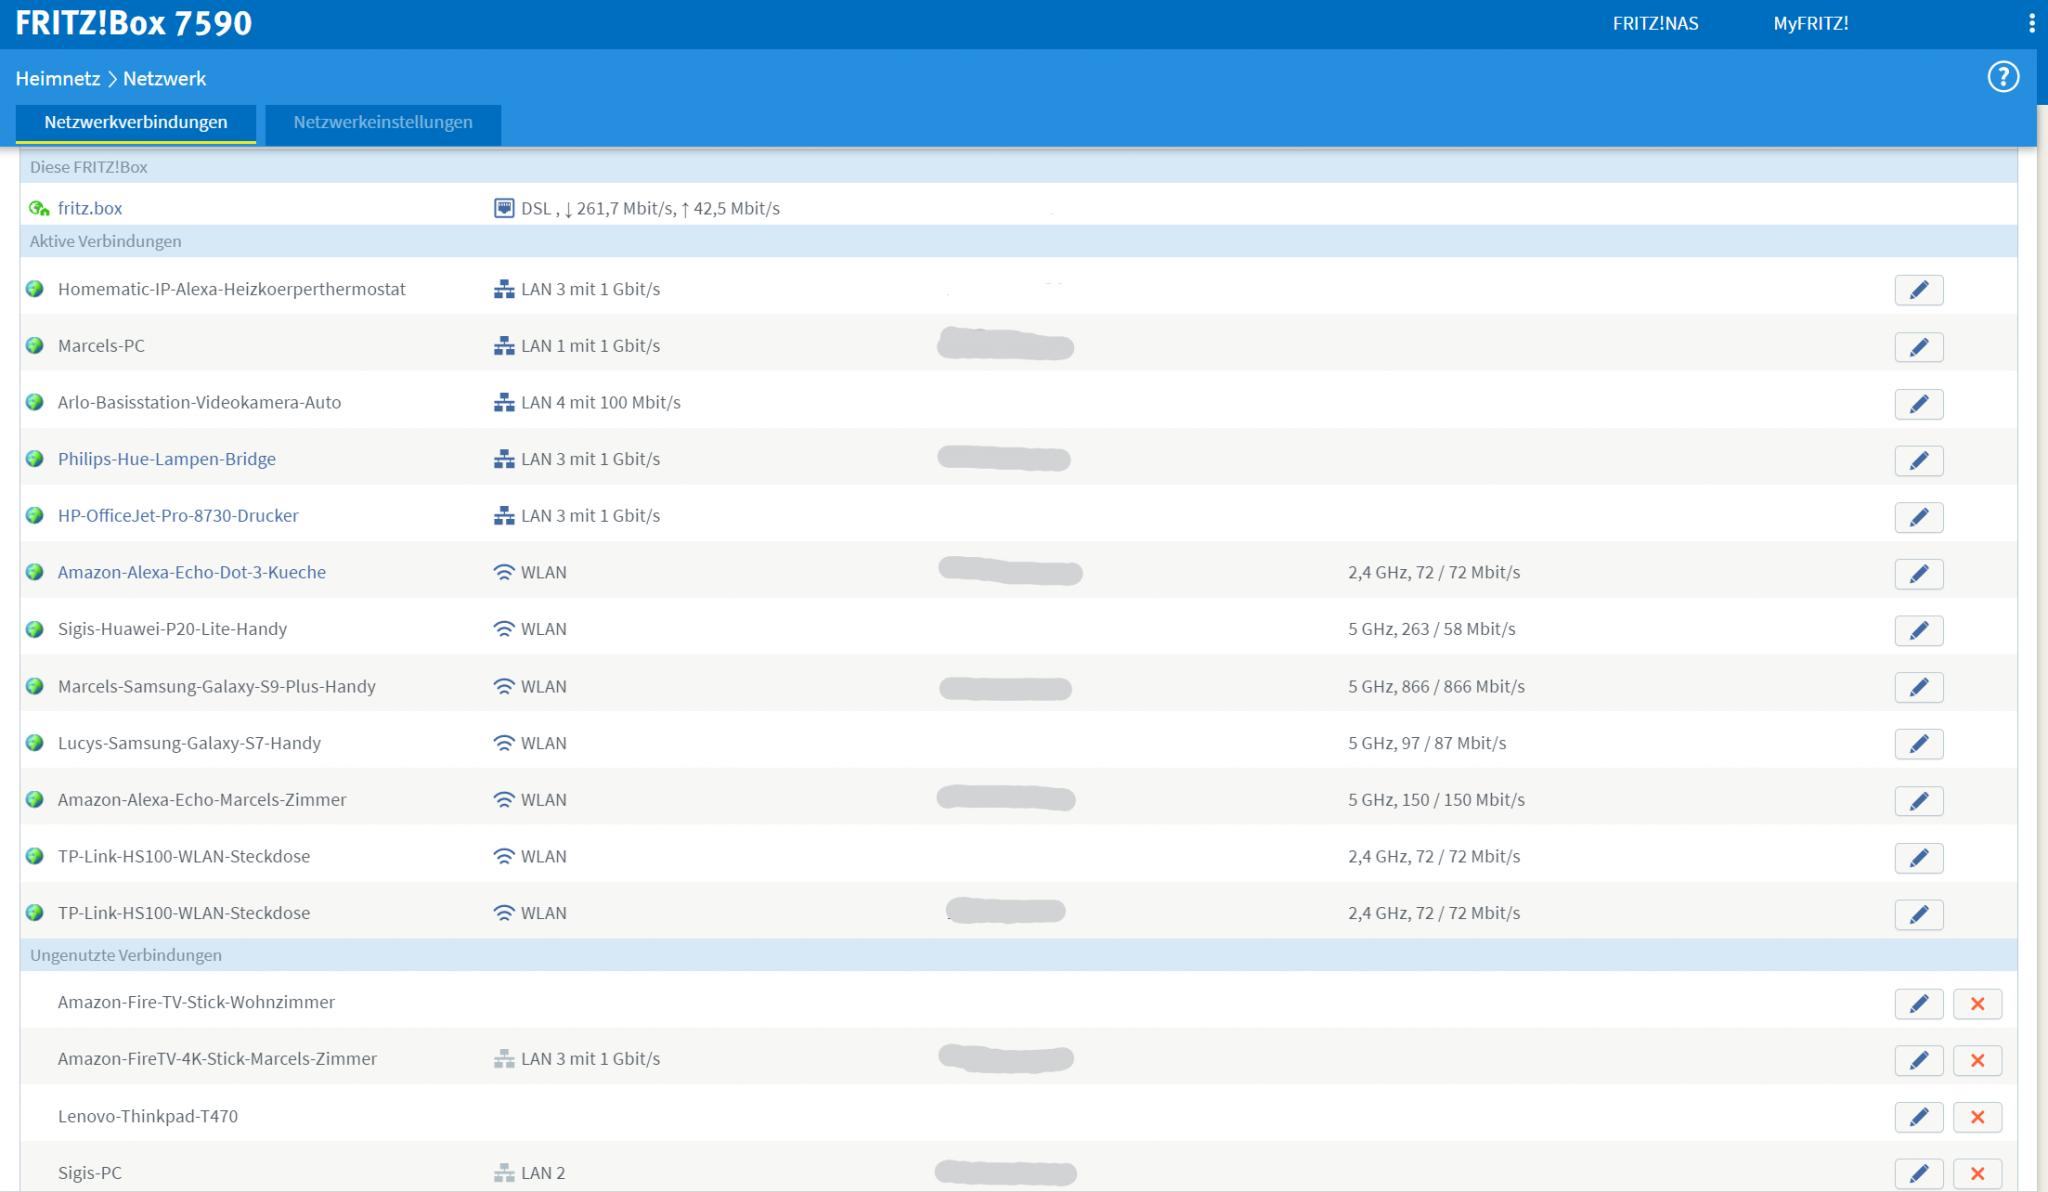Image resolution: width=2048 pixels, height=1192 pixels.
Task: Open MyFRITZ! in the header
Action: point(1811,23)
